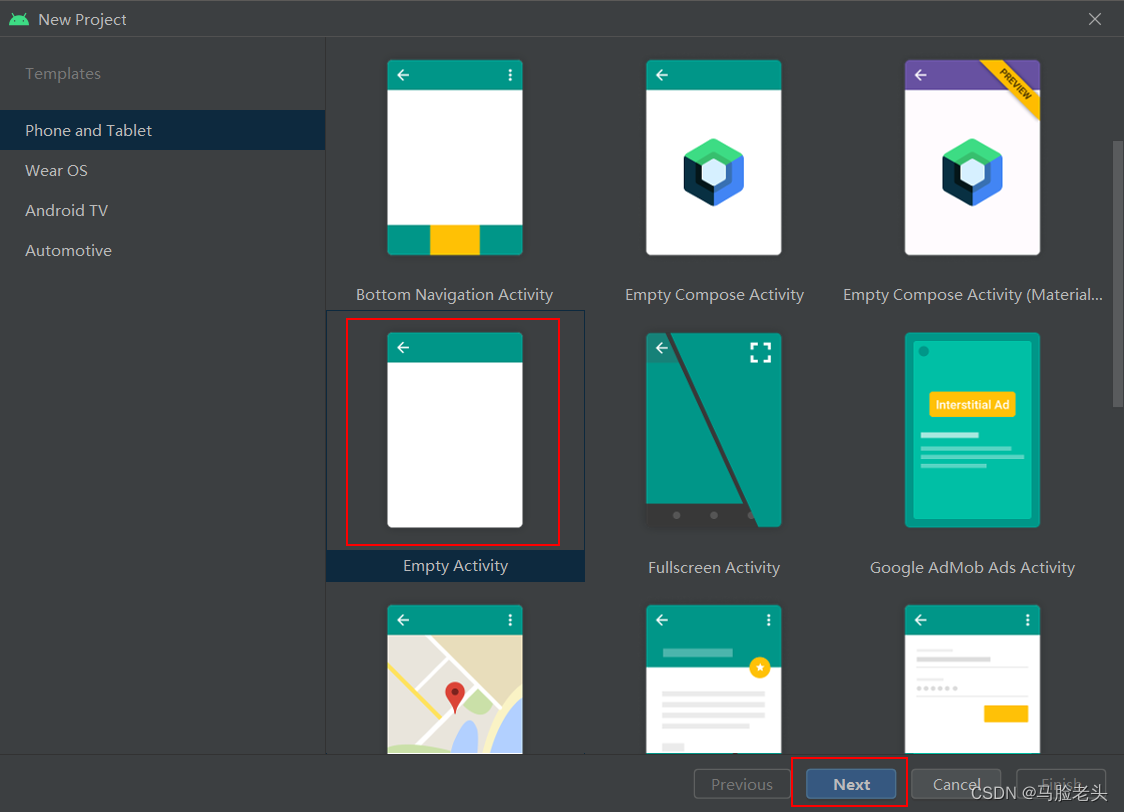The height and width of the screenshot is (812, 1124).
Task: Click the template list scrollbar
Action: (x=1118, y=274)
